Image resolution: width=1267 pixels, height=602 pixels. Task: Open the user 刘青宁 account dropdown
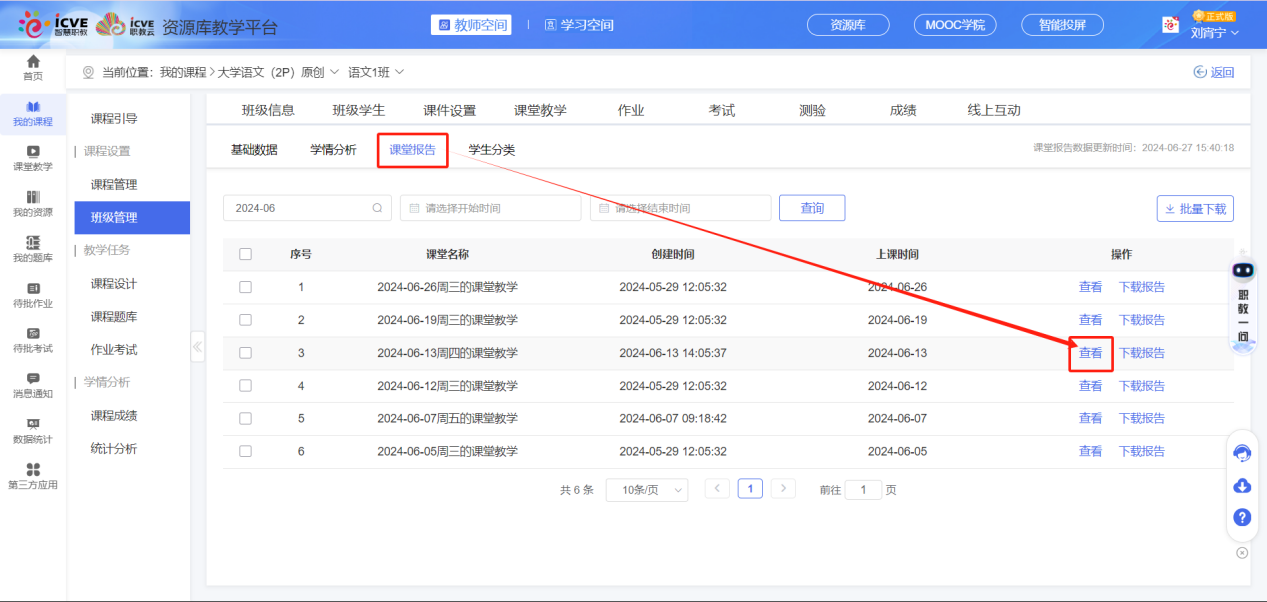(1214, 32)
